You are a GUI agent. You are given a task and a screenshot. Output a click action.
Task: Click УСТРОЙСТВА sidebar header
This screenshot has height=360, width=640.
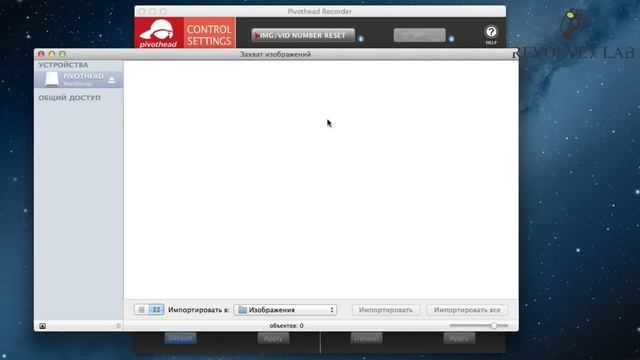(x=63, y=65)
